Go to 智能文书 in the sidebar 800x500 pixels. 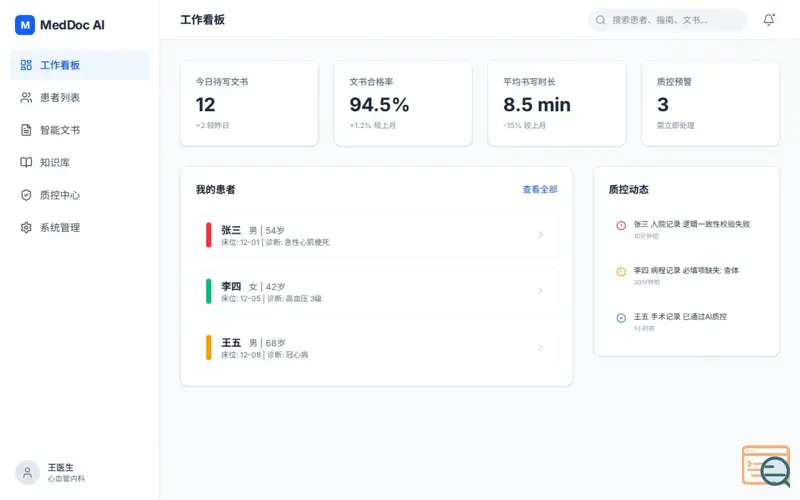80,130
